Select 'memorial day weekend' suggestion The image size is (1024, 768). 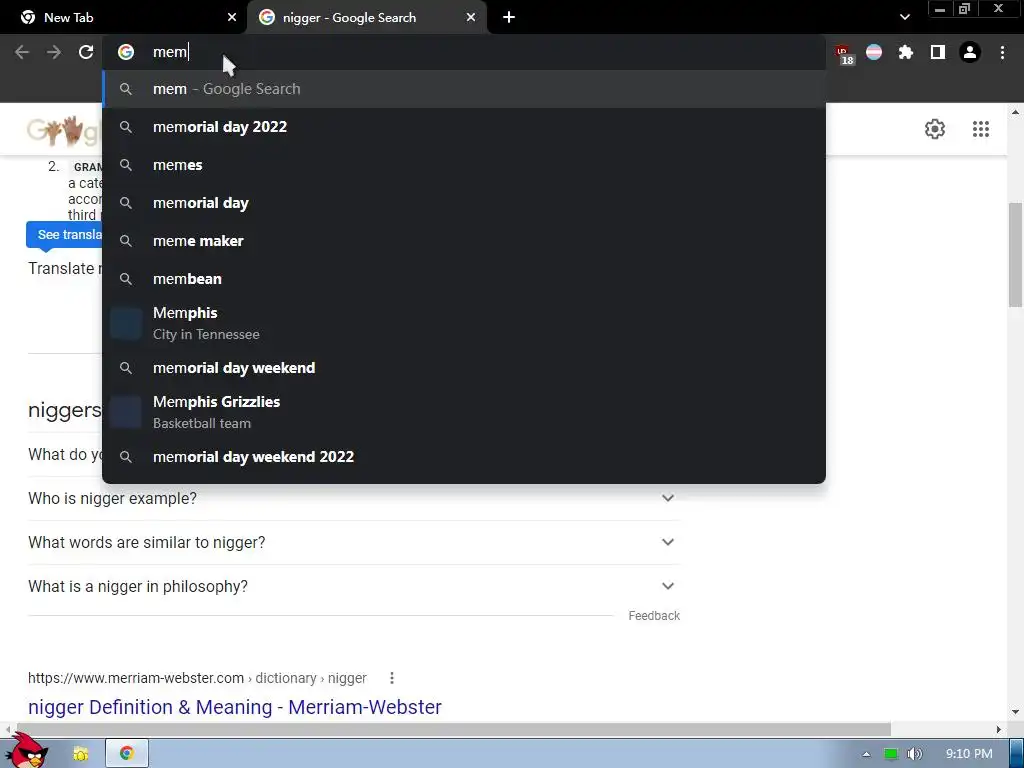pos(464,368)
